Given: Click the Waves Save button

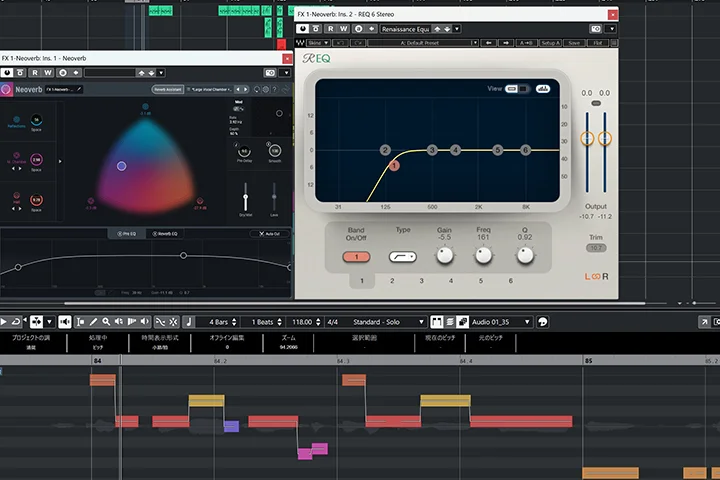Looking at the screenshot, I should click(574, 43).
